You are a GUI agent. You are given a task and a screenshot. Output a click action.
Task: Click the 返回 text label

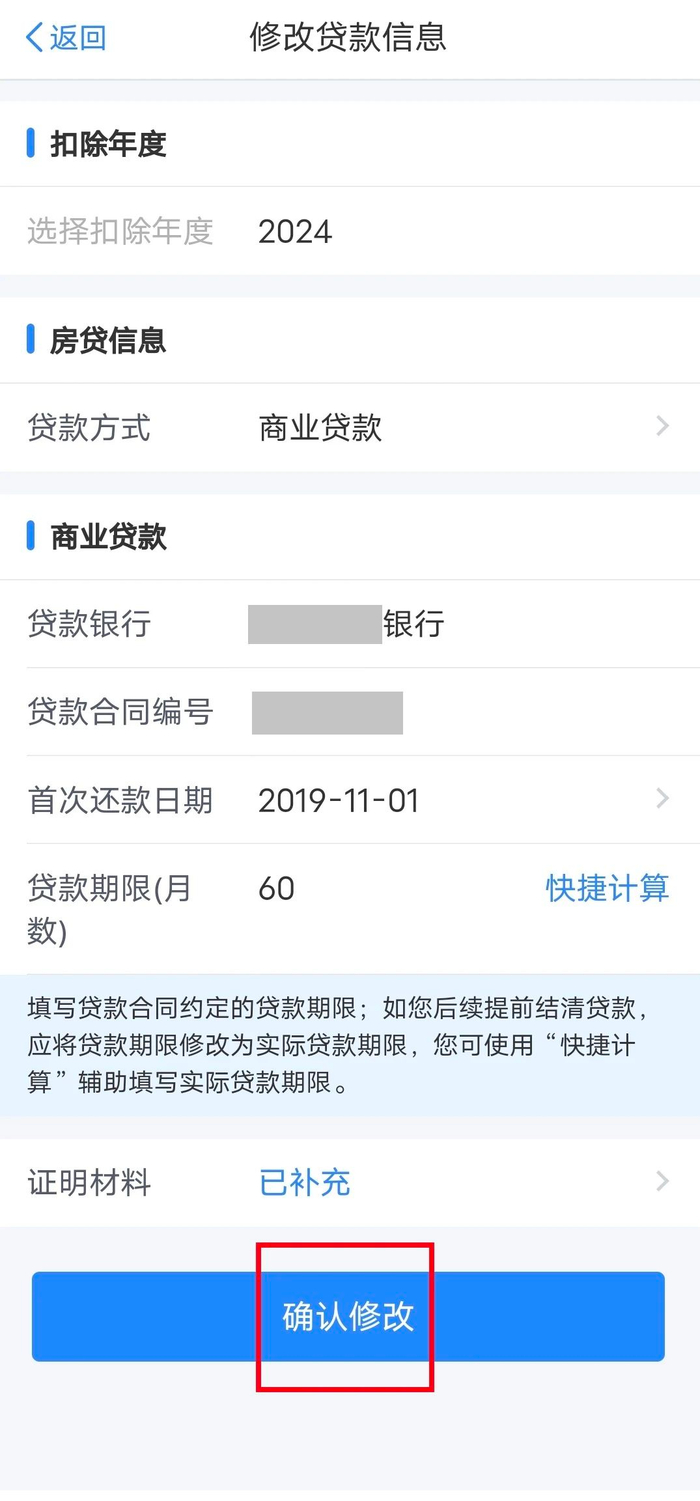(x=78, y=38)
